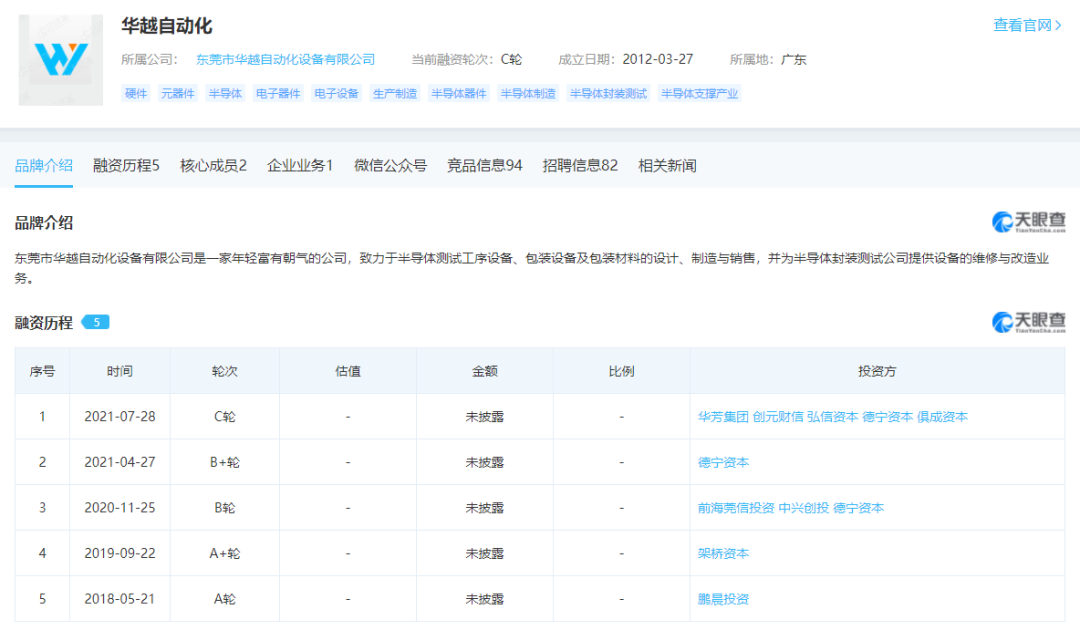Select the 半导体封装测试 tag

tap(608, 94)
